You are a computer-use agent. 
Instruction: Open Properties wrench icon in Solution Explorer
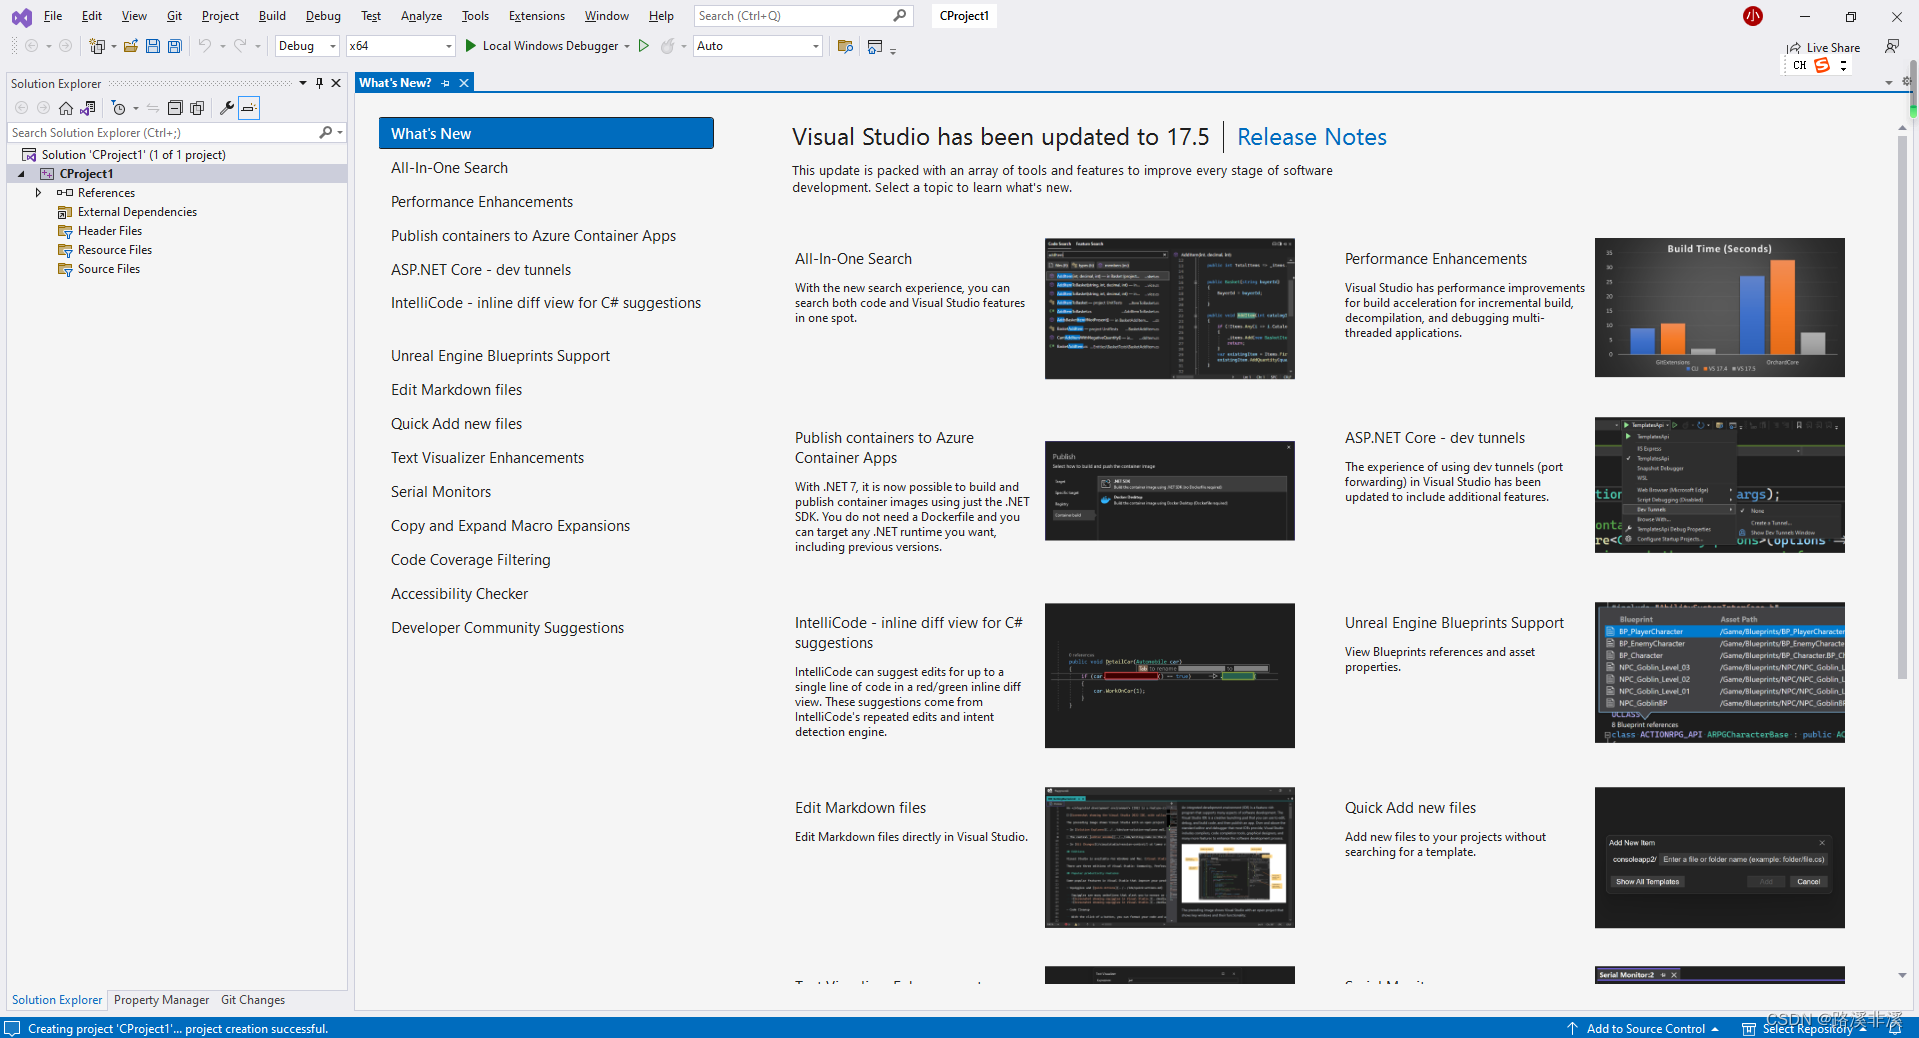[x=227, y=108]
